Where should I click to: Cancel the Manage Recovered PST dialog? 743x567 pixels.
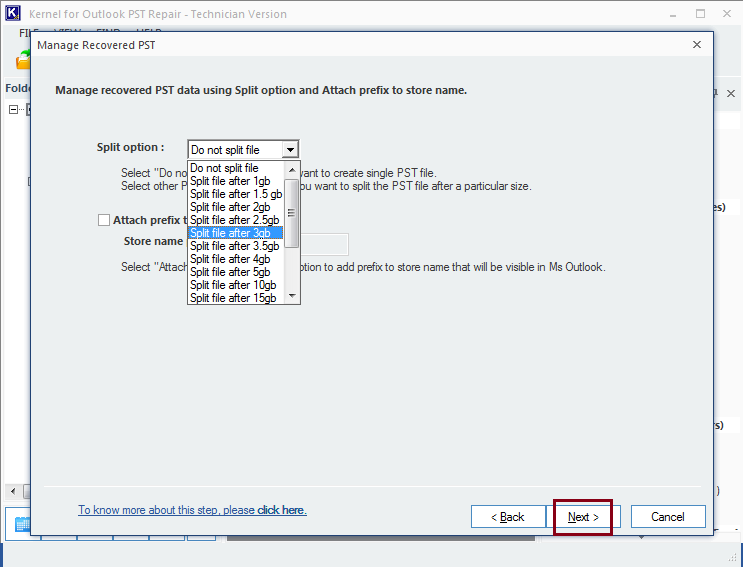coord(668,517)
